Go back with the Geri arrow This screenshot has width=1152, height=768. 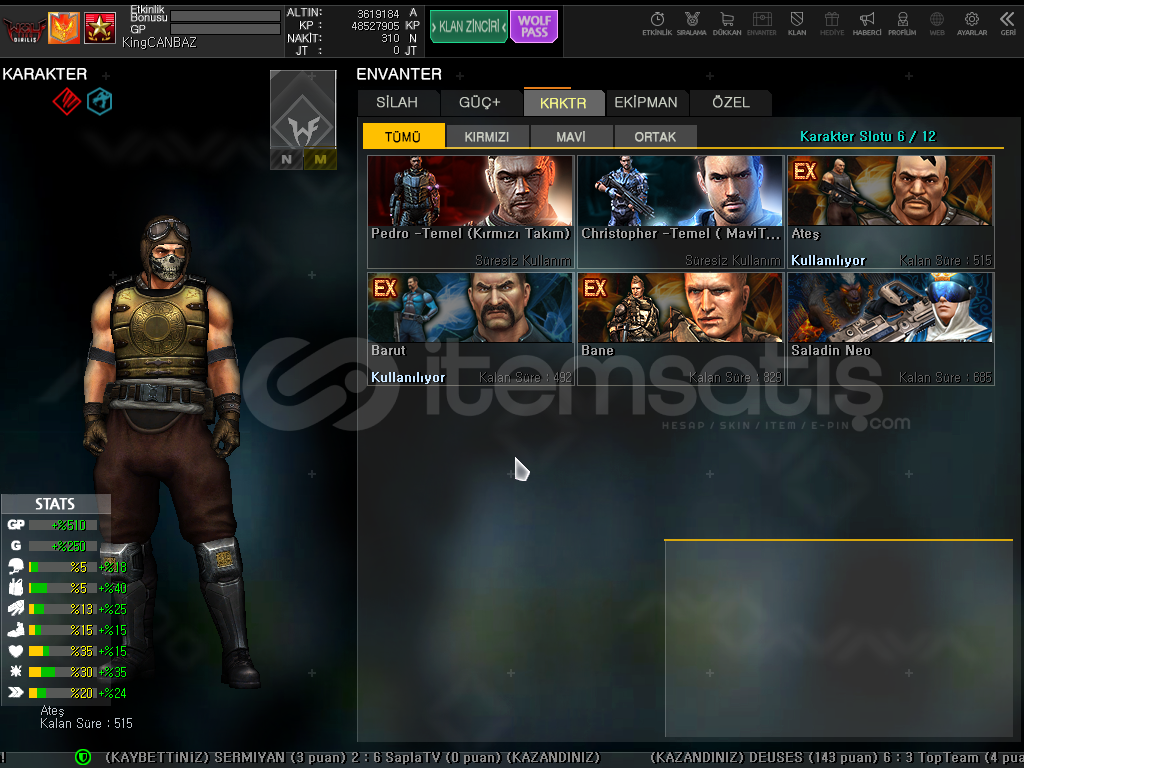1007,24
